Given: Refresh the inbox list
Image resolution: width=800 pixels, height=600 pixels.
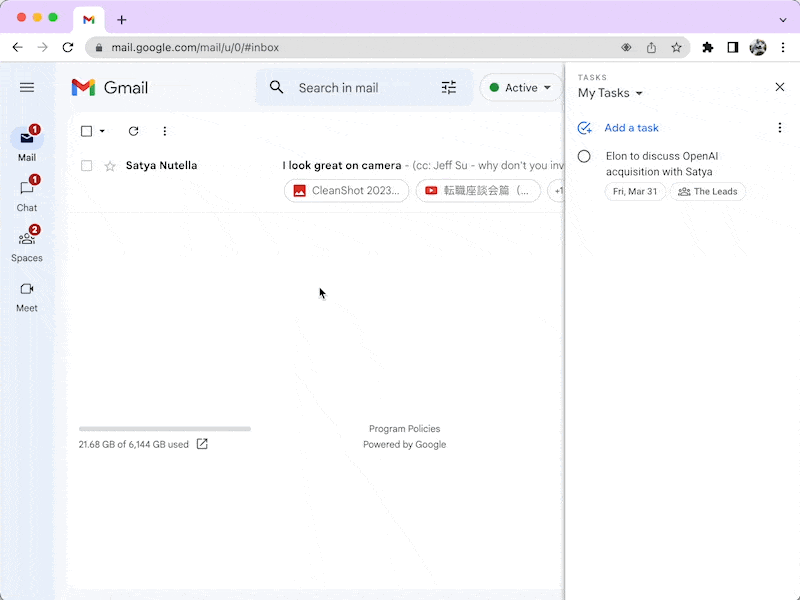Looking at the screenshot, I should click(x=133, y=131).
